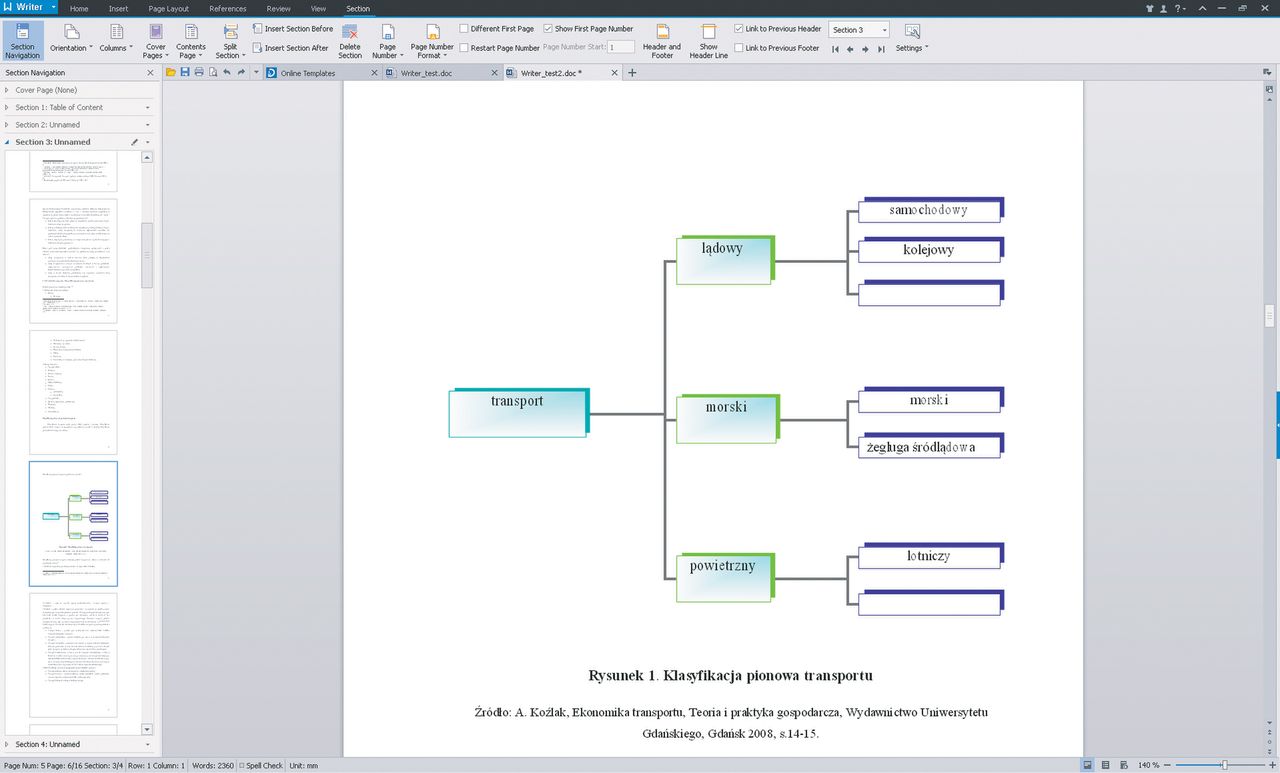
Task: Expand Cover Page (None) in navigation
Action: pyautogui.click(x=7, y=90)
